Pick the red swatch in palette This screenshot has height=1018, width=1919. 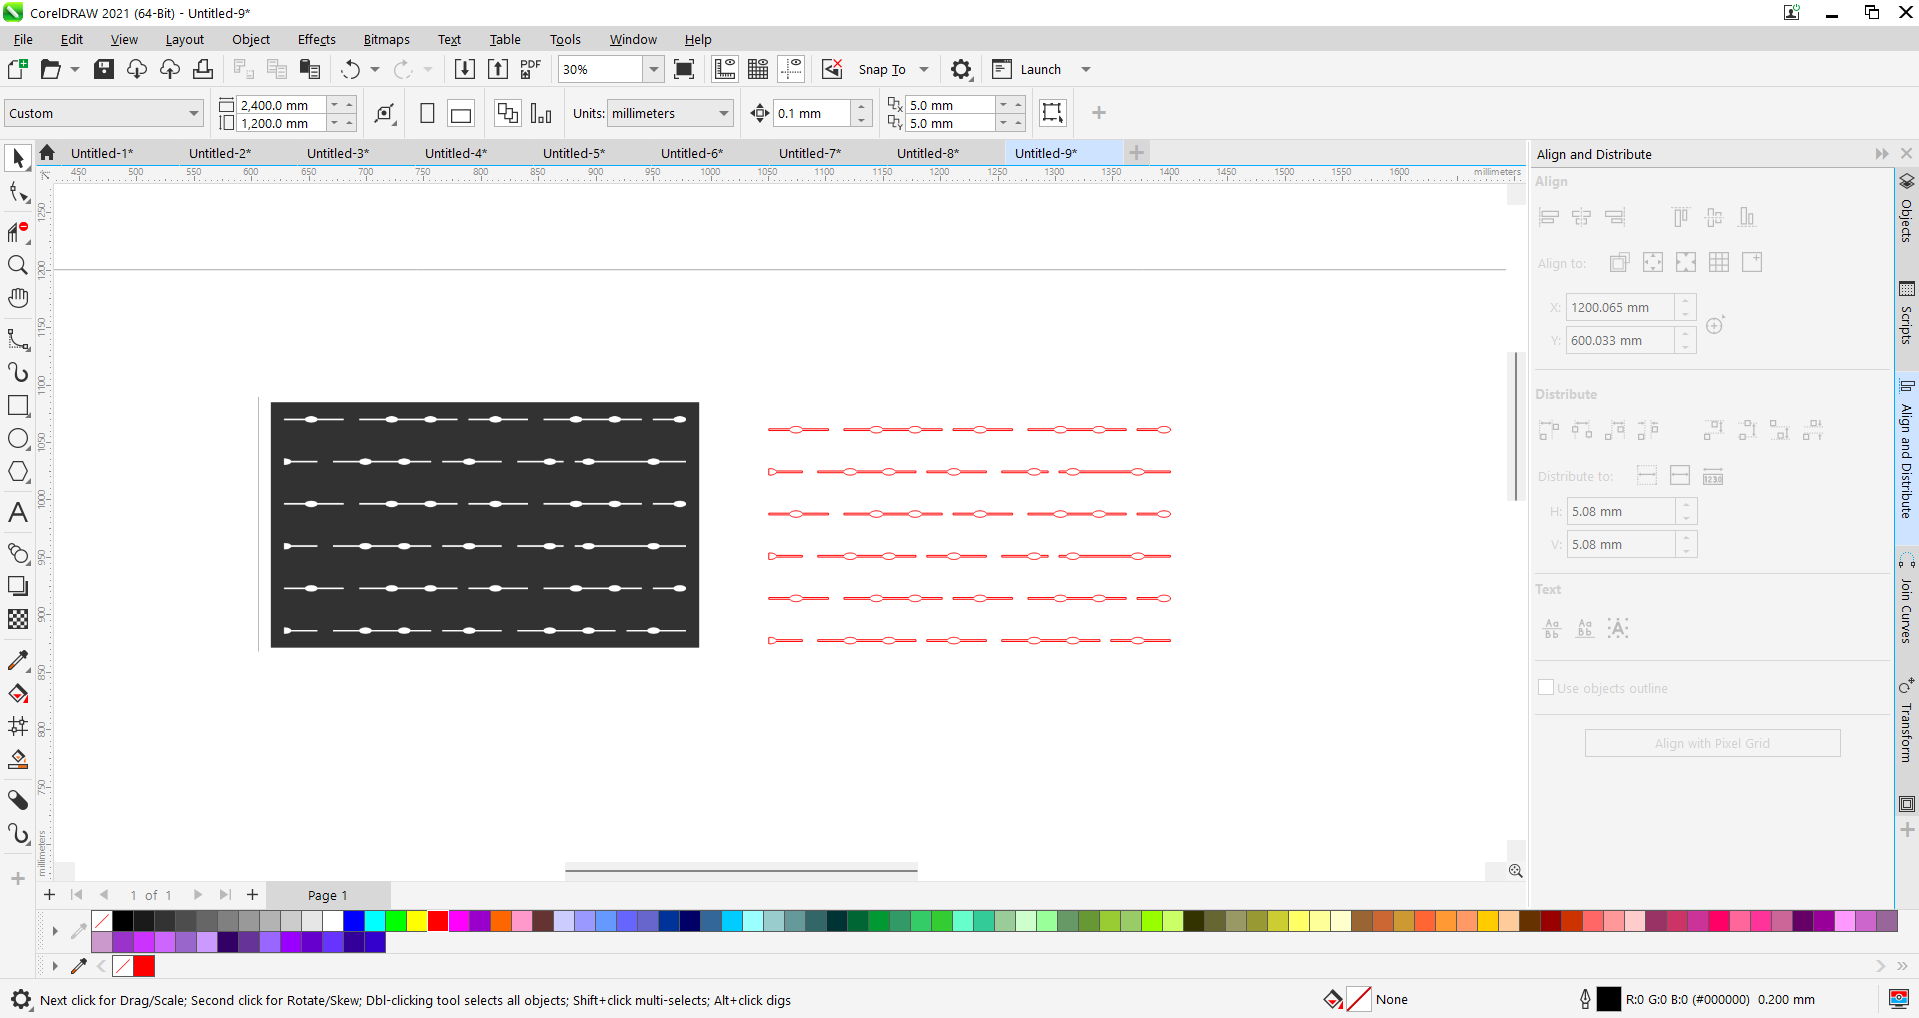(438, 922)
